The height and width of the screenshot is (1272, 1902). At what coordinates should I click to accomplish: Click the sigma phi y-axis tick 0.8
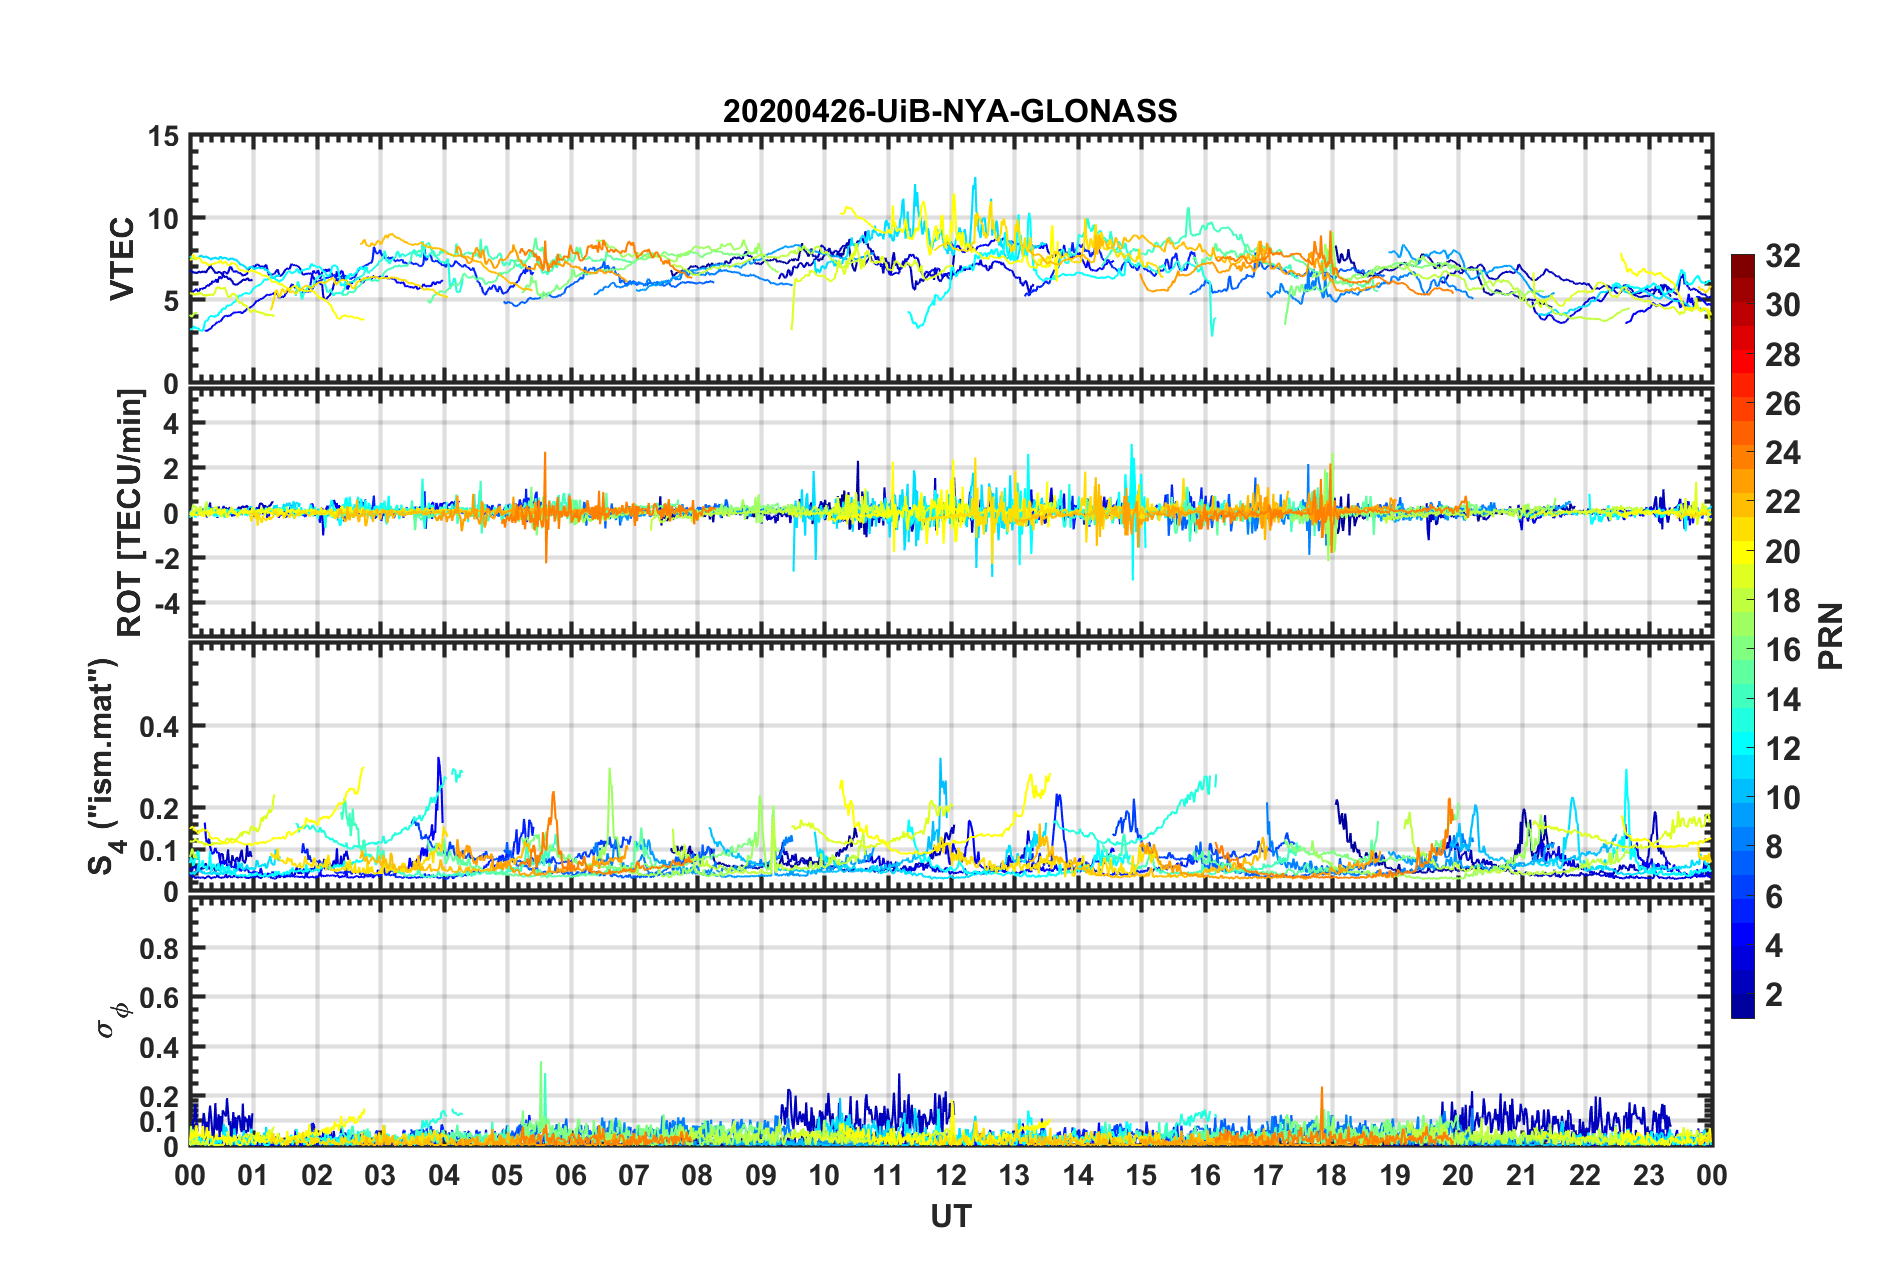(160, 948)
